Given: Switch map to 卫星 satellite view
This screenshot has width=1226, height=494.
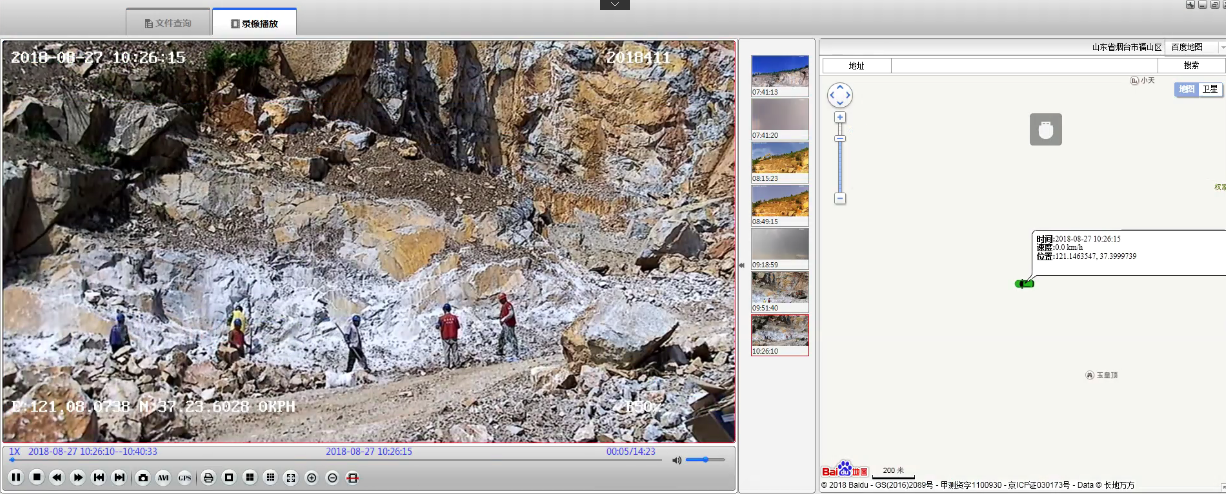Looking at the screenshot, I should 1210,89.
